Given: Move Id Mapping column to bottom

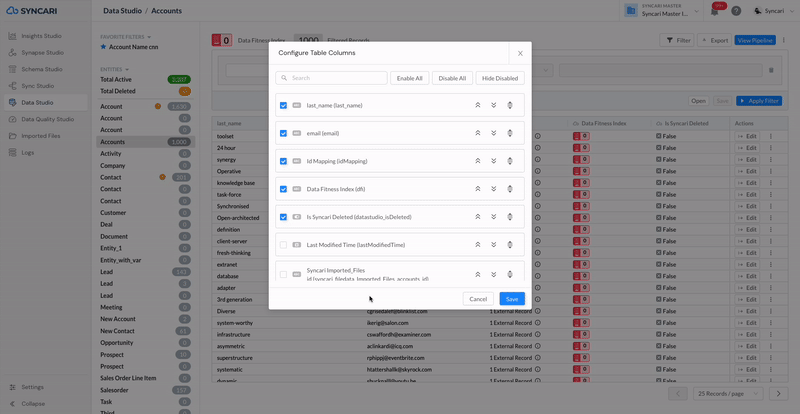Looking at the screenshot, I should (493, 161).
